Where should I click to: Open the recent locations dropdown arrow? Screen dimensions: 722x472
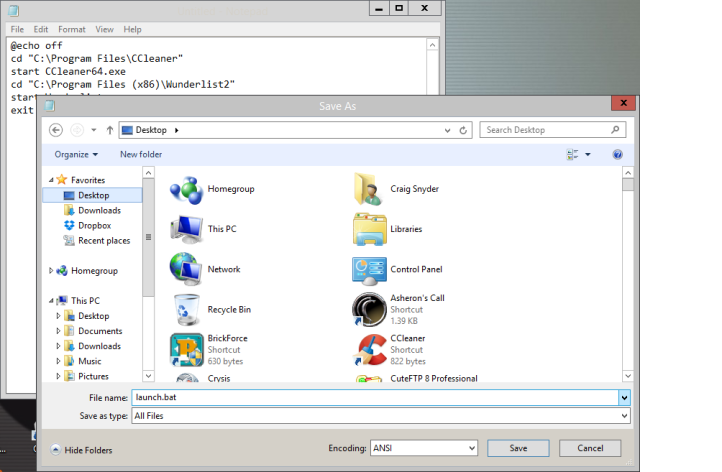pyautogui.click(x=93, y=130)
